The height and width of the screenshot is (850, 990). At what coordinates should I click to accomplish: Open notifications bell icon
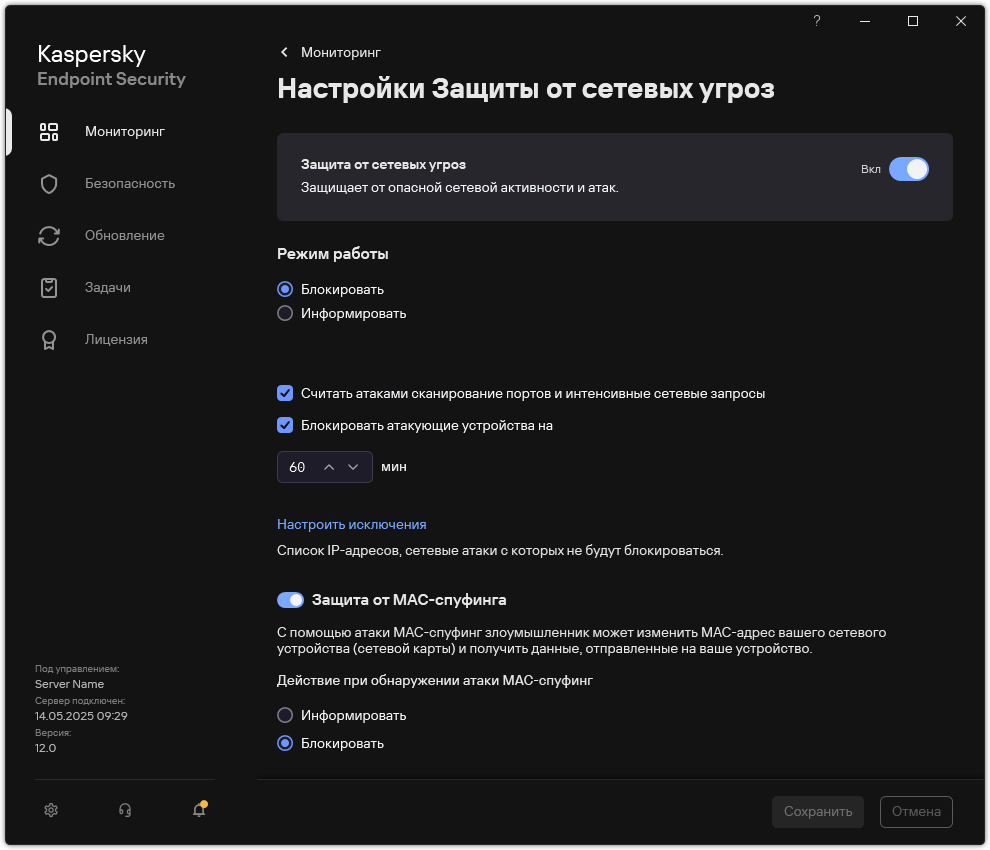(x=199, y=810)
